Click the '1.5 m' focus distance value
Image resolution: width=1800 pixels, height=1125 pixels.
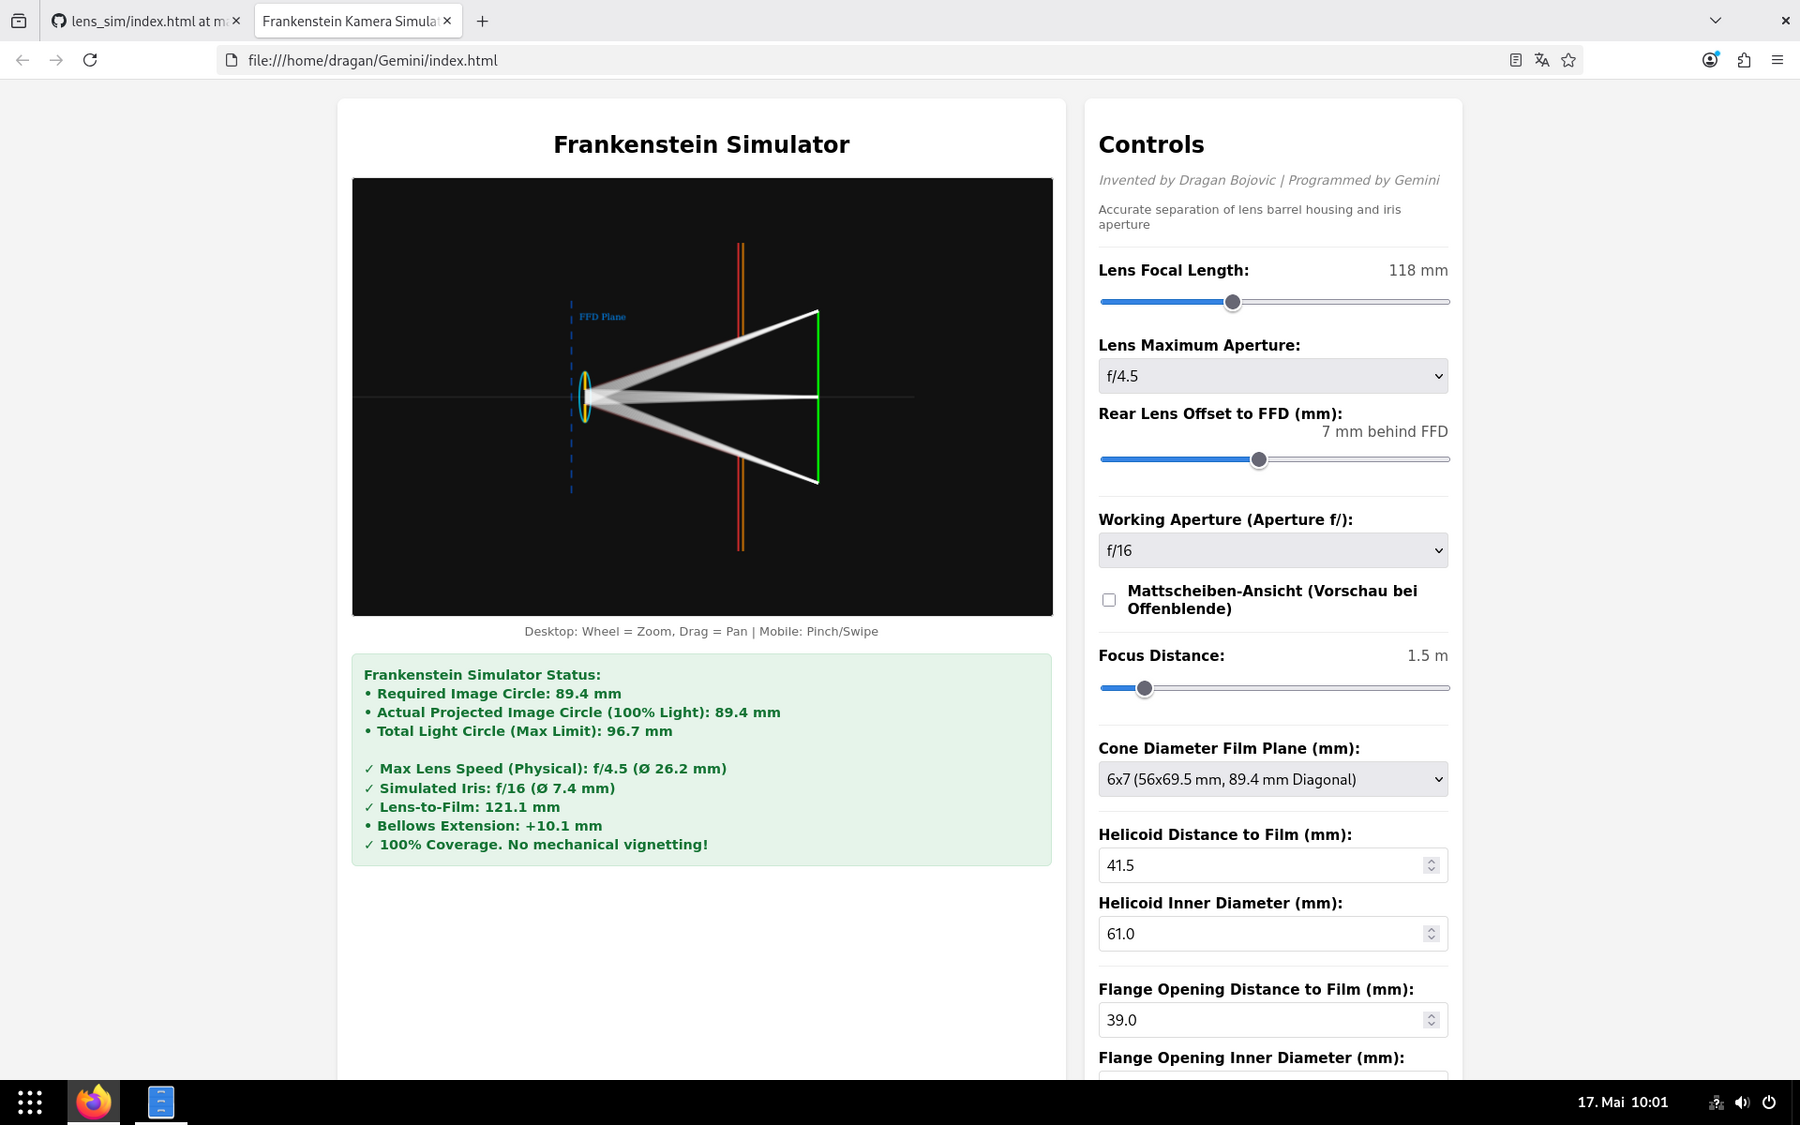pos(1427,656)
